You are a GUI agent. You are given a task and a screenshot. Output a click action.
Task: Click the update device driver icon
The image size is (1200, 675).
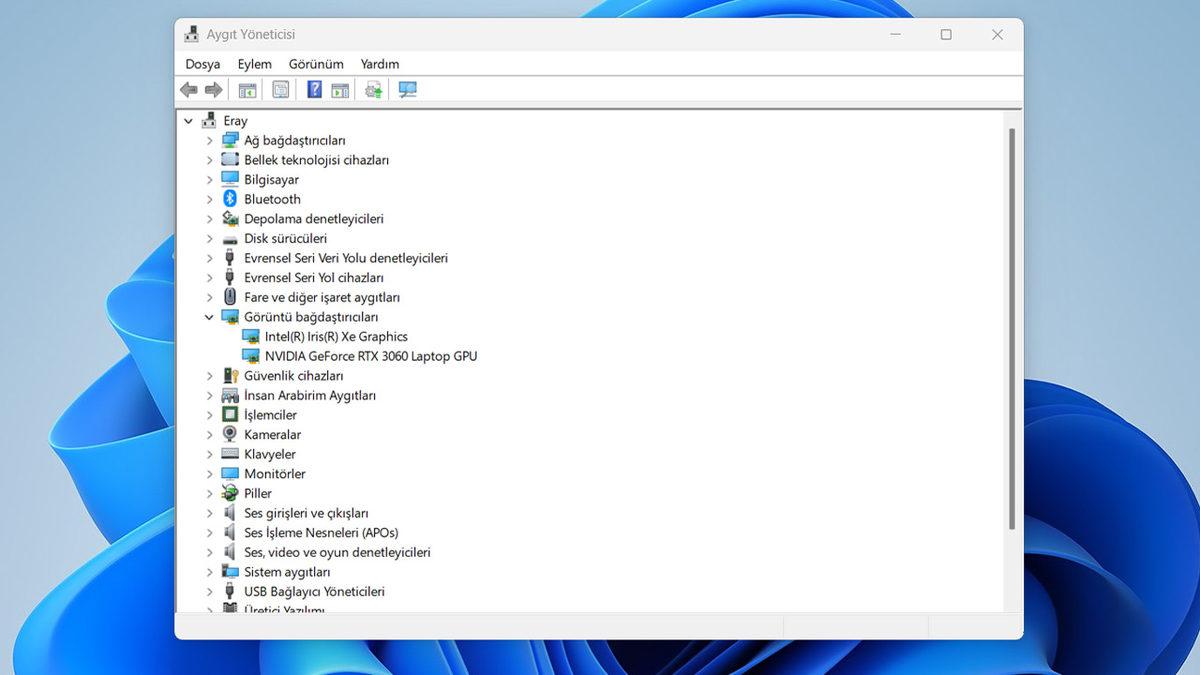pos(374,90)
